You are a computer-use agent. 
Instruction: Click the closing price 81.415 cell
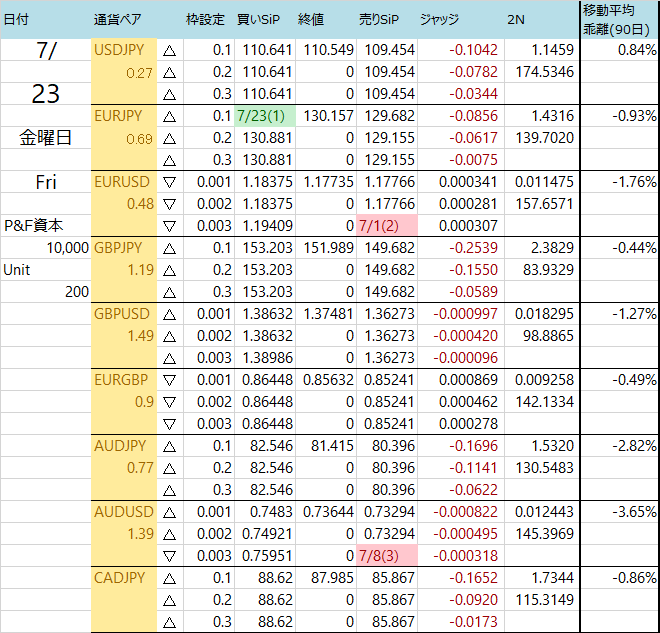tap(326, 446)
